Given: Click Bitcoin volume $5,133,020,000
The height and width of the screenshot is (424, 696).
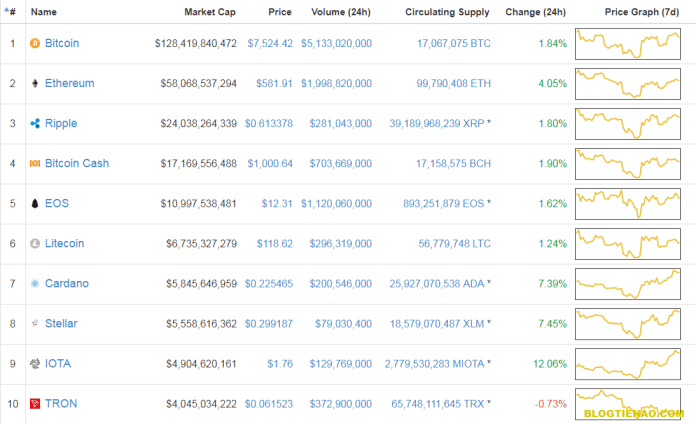Looking at the screenshot, I should pyautogui.click(x=336, y=44).
